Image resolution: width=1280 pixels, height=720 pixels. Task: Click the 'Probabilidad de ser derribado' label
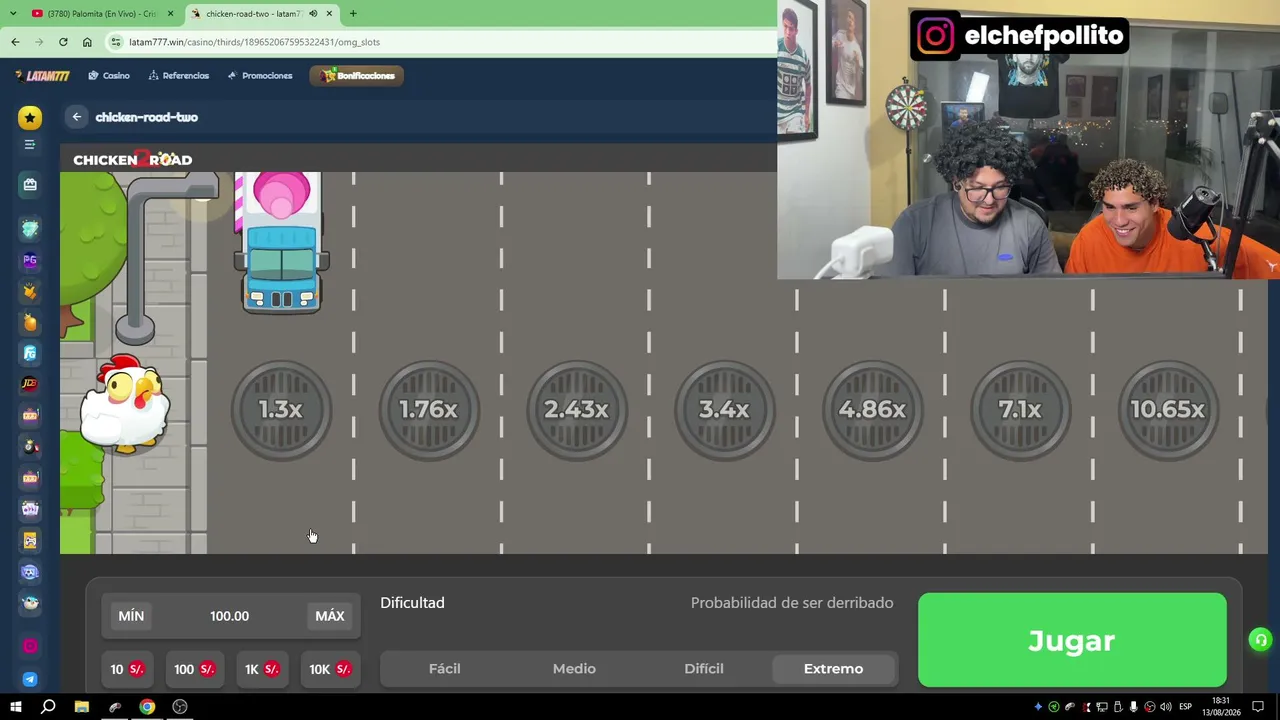[x=792, y=603]
